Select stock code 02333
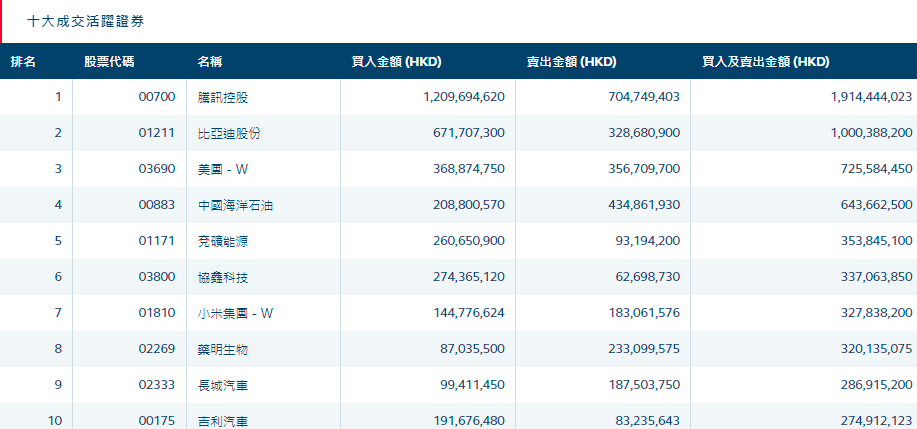 (x=157, y=385)
